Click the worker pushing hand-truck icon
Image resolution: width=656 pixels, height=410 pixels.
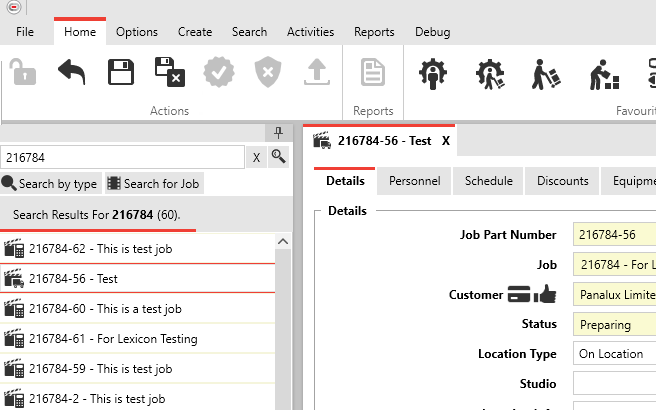pos(546,73)
